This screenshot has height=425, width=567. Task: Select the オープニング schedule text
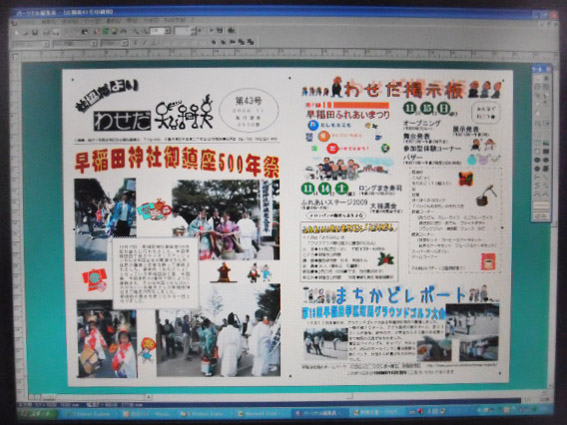tap(422, 123)
